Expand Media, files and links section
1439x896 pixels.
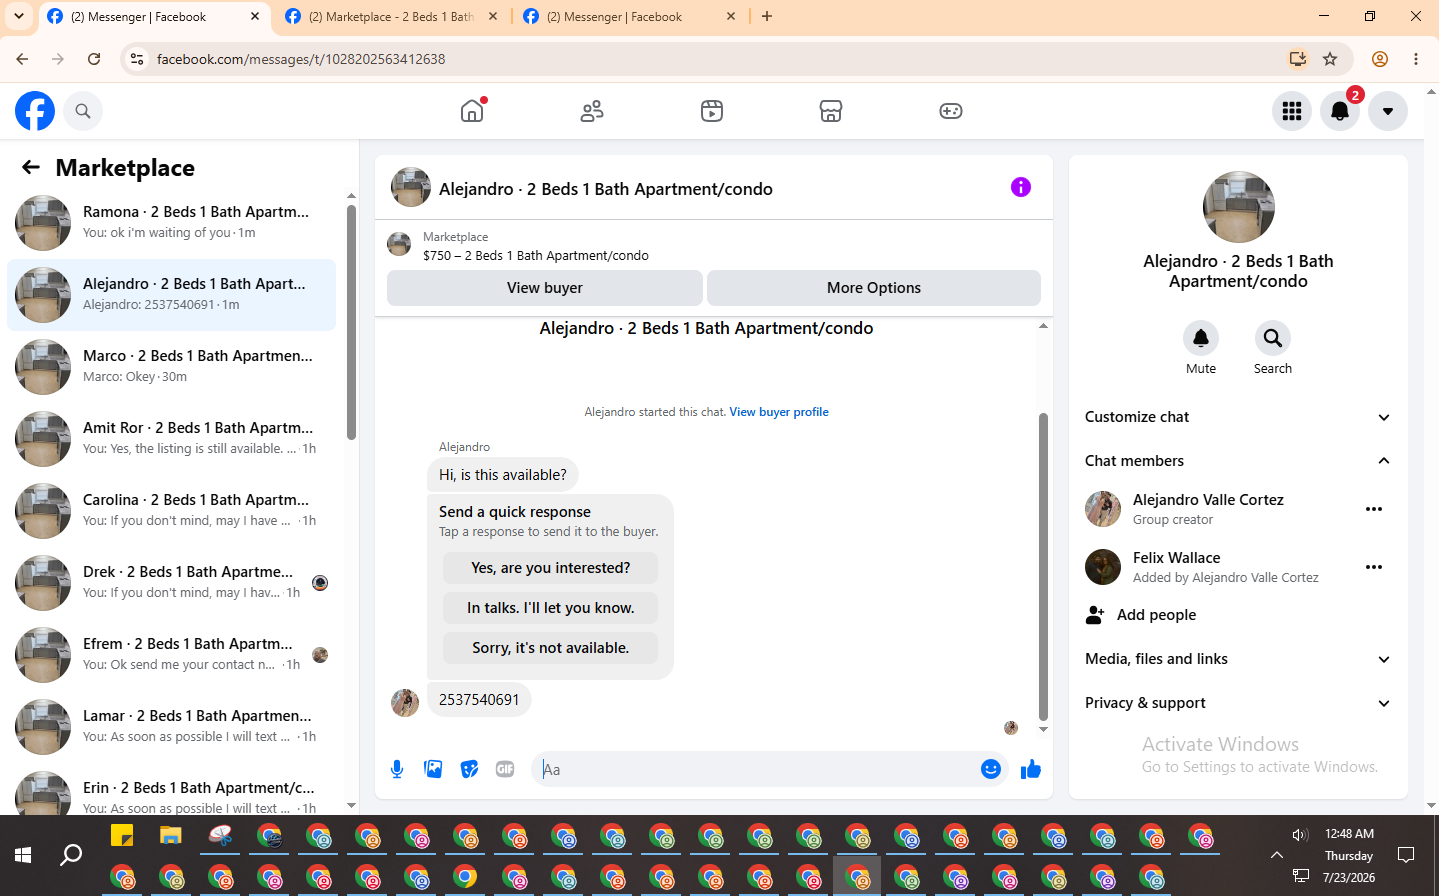click(x=1238, y=659)
